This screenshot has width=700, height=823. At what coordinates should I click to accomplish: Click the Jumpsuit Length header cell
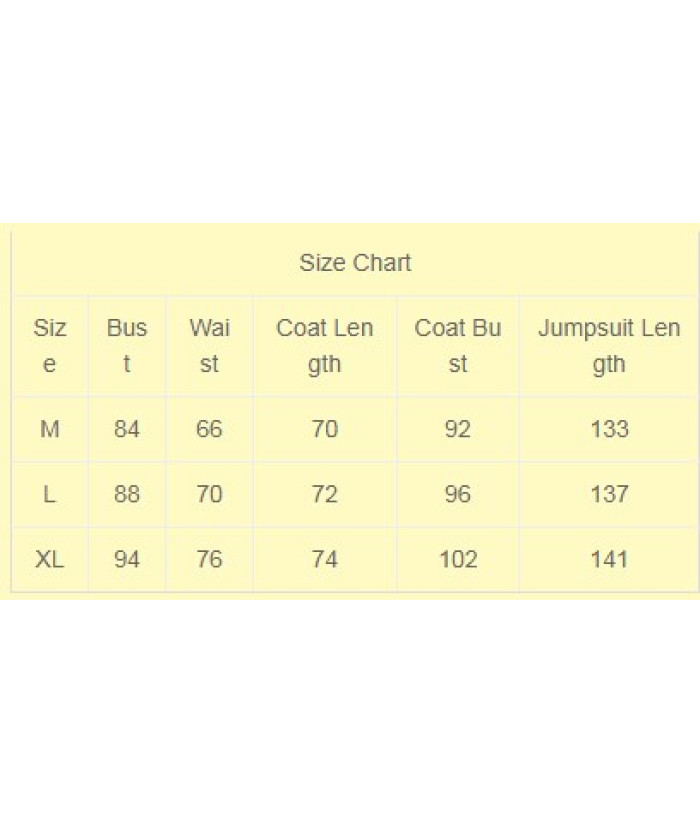609,346
